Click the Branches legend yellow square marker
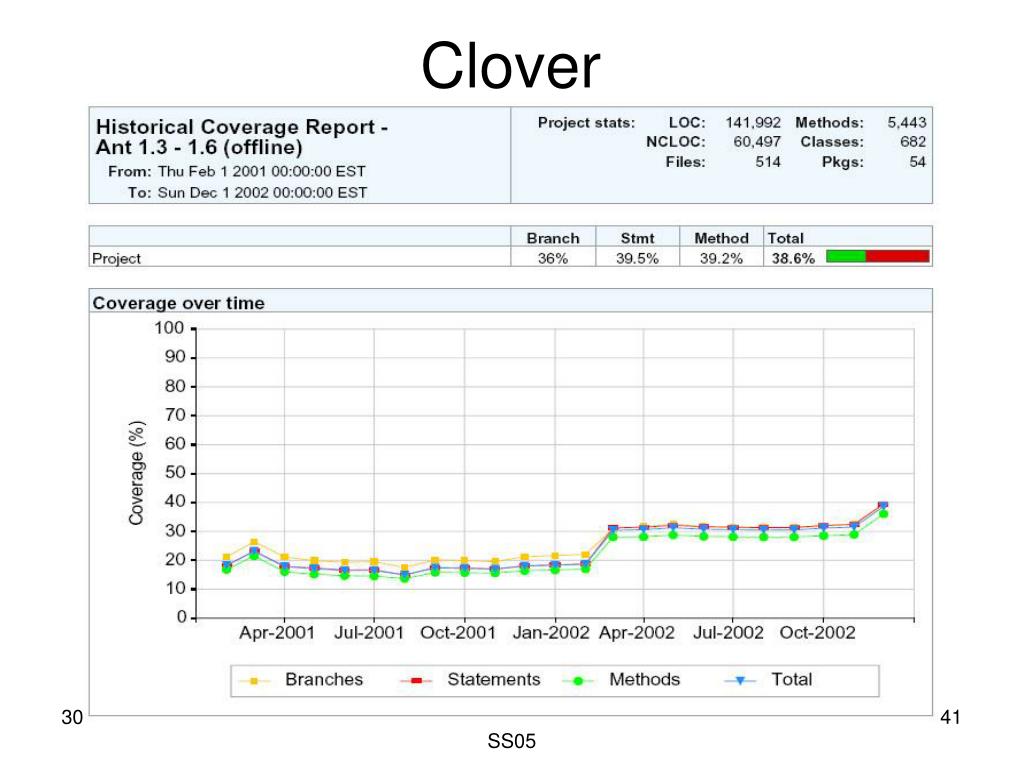The width and height of the screenshot is (1024, 768). (254, 681)
